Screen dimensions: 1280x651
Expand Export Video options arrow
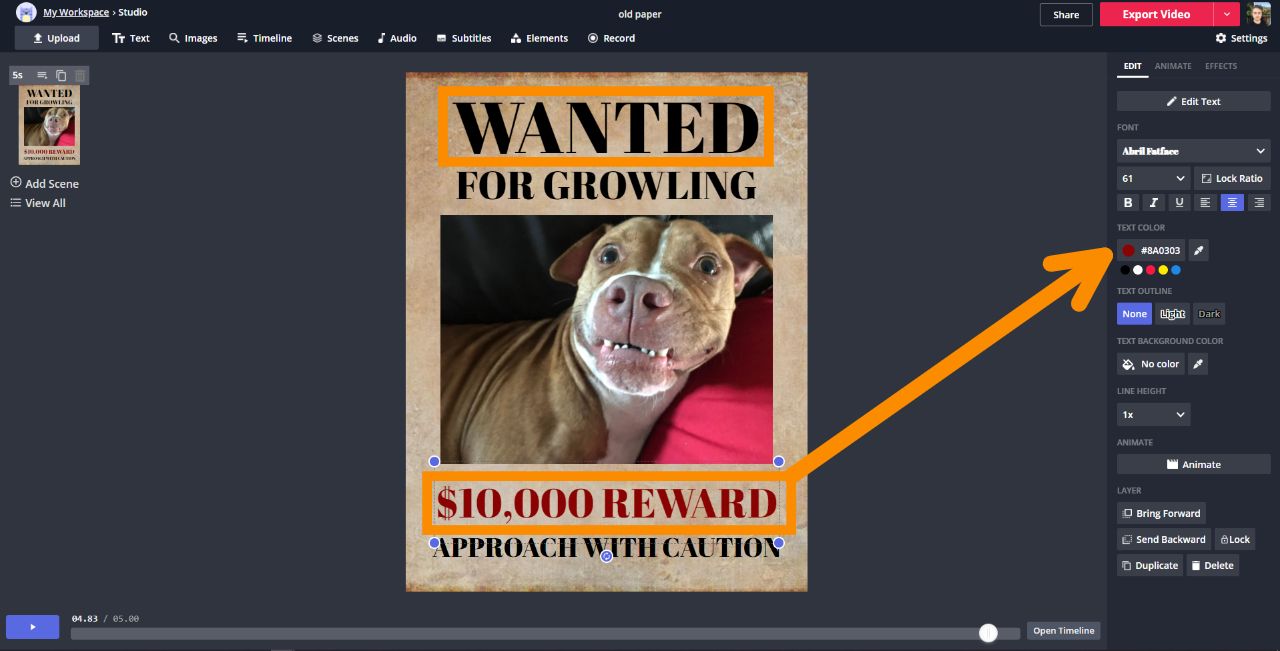click(1227, 14)
